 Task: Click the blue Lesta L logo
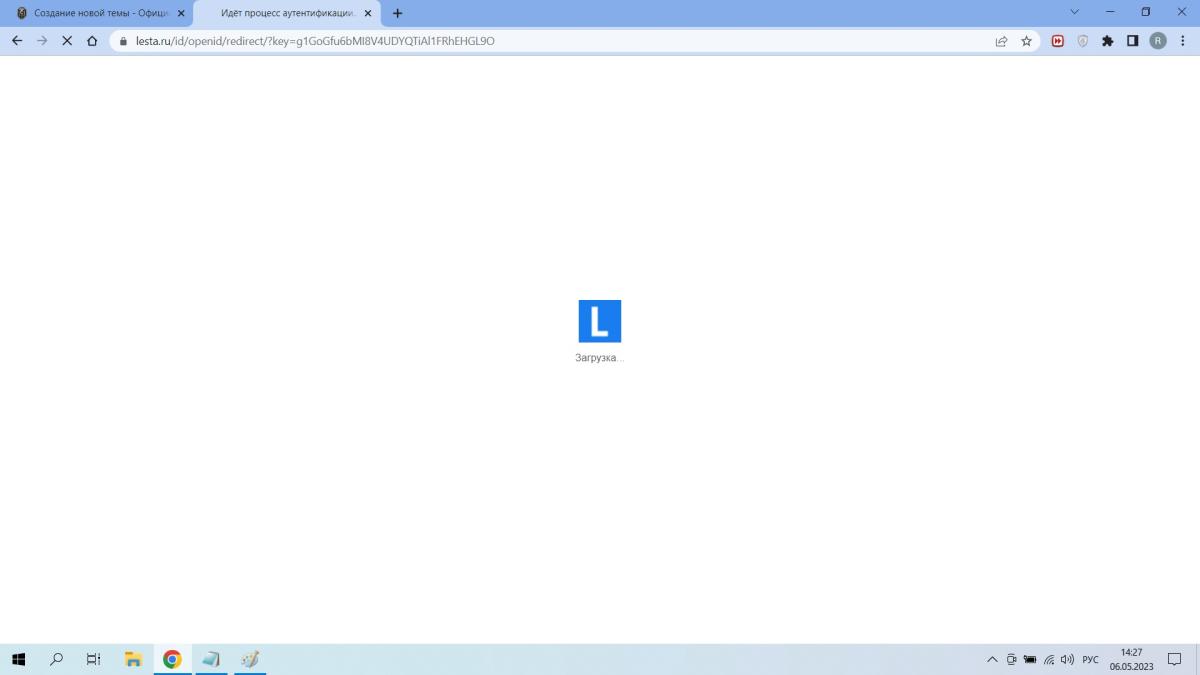[x=600, y=321]
